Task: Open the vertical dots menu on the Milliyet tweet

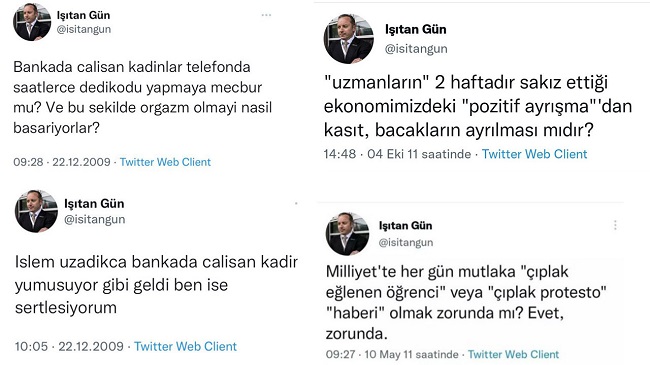Action: point(615,225)
